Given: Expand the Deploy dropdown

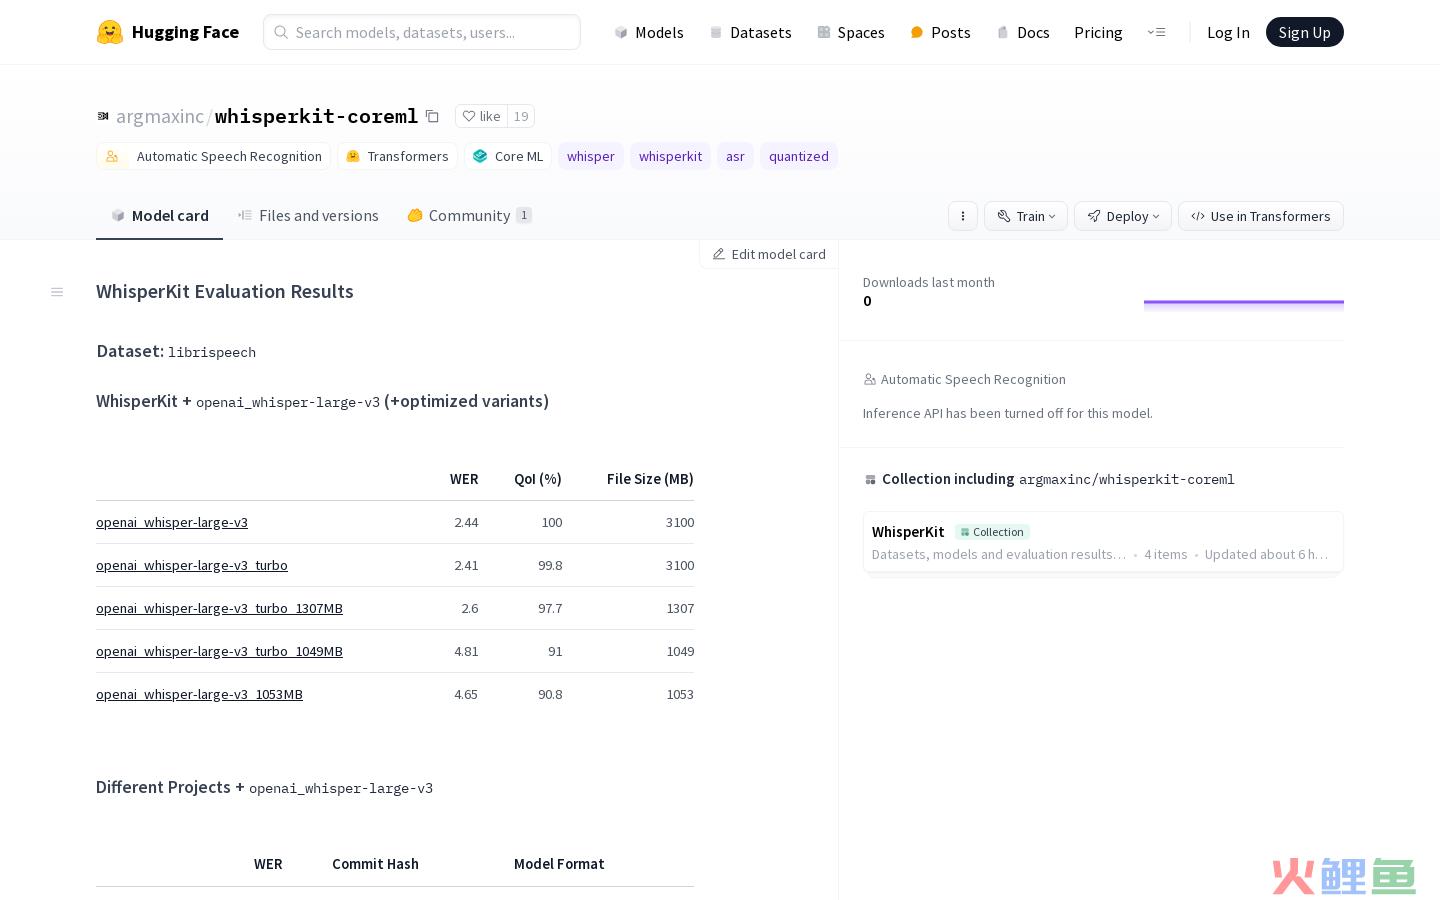Looking at the screenshot, I should [x=1123, y=216].
